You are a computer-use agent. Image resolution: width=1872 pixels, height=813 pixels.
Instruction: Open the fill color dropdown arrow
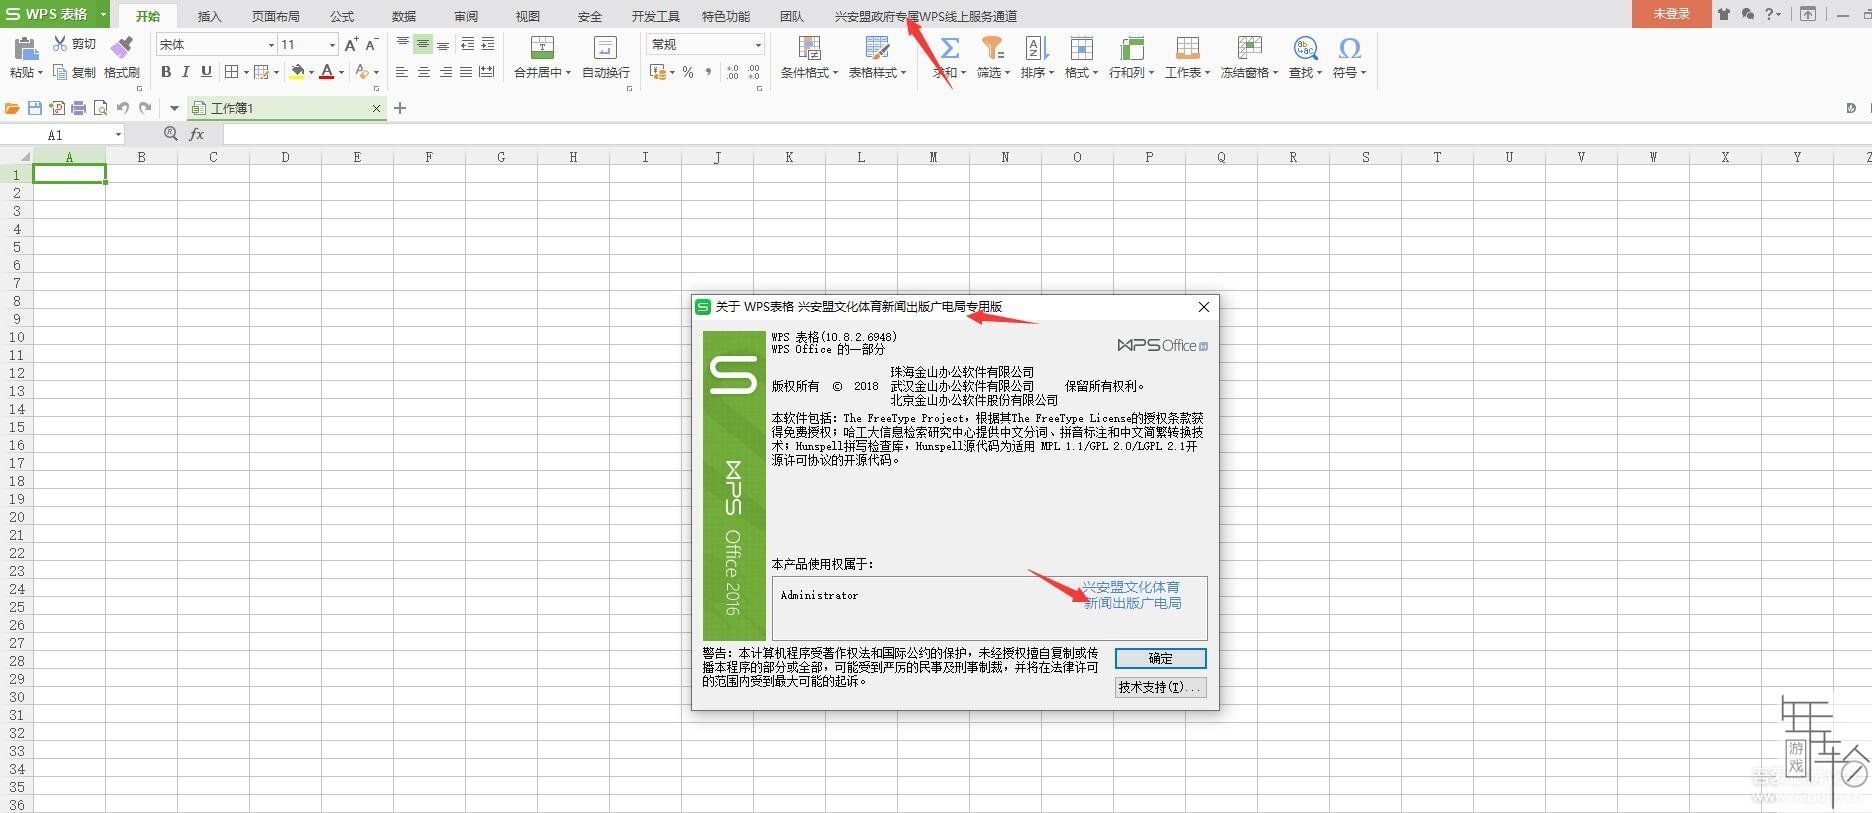pos(311,72)
